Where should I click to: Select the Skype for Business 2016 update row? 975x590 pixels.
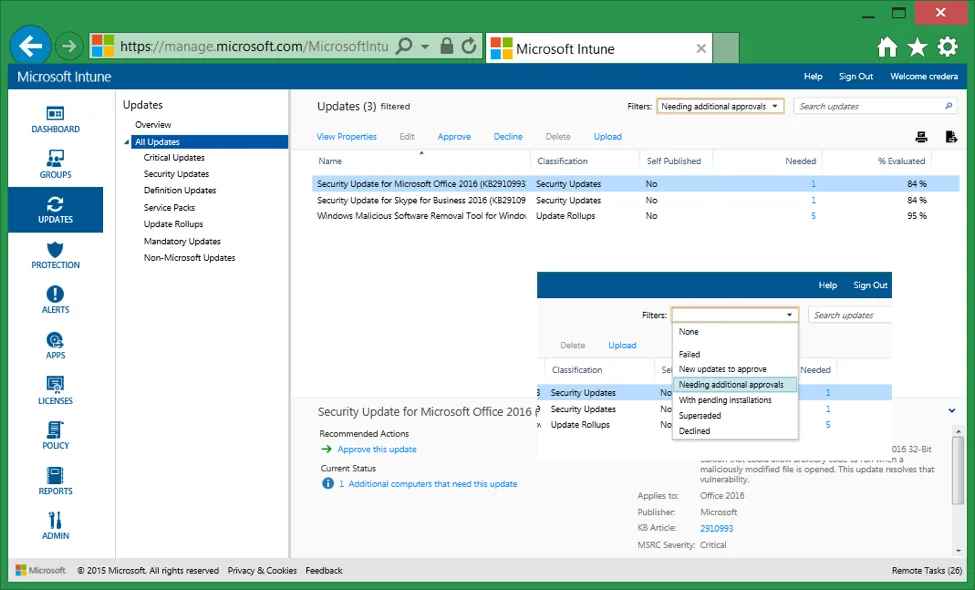(x=635, y=200)
